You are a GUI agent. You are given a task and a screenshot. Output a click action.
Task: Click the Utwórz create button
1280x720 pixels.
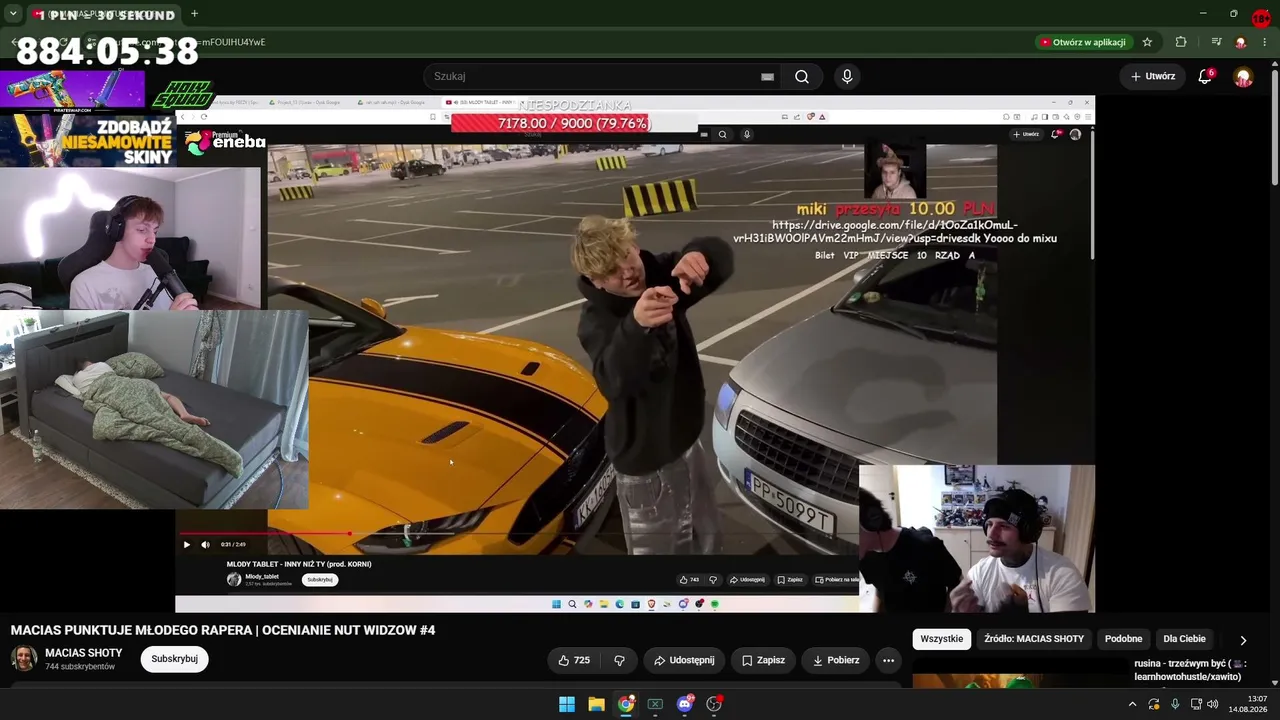pyautogui.click(x=1153, y=76)
